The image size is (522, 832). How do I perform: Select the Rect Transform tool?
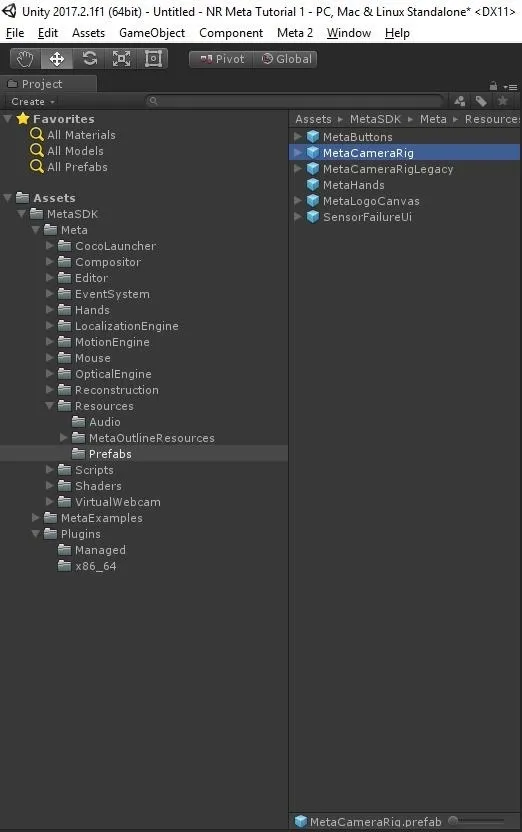153,58
